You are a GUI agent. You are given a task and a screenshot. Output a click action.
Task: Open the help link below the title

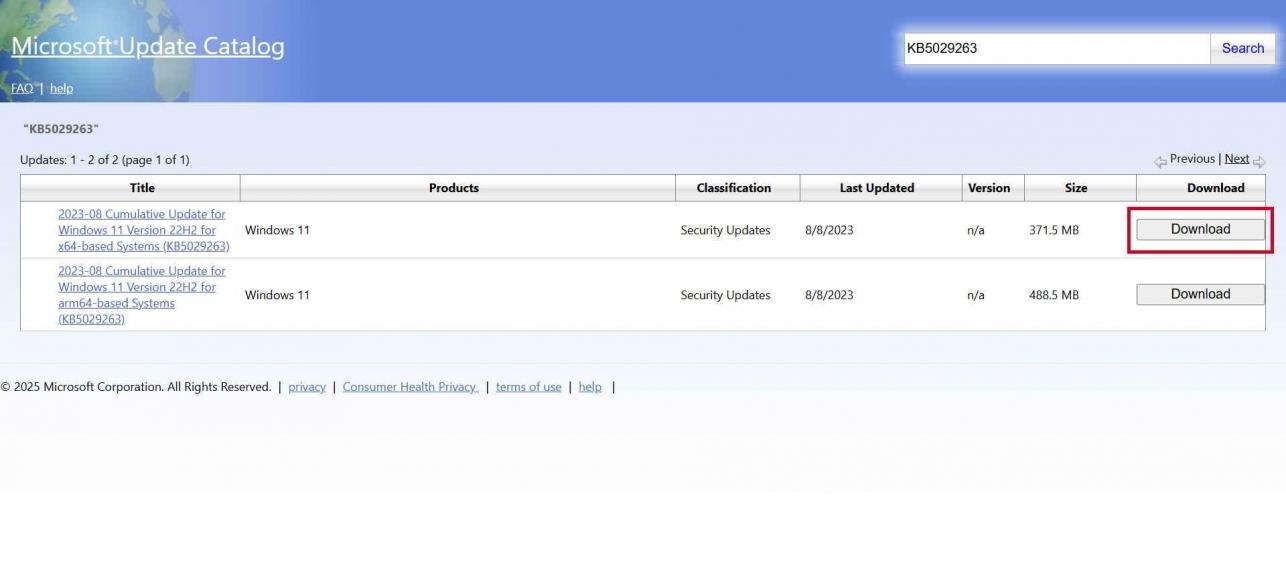tap(61, 88)
